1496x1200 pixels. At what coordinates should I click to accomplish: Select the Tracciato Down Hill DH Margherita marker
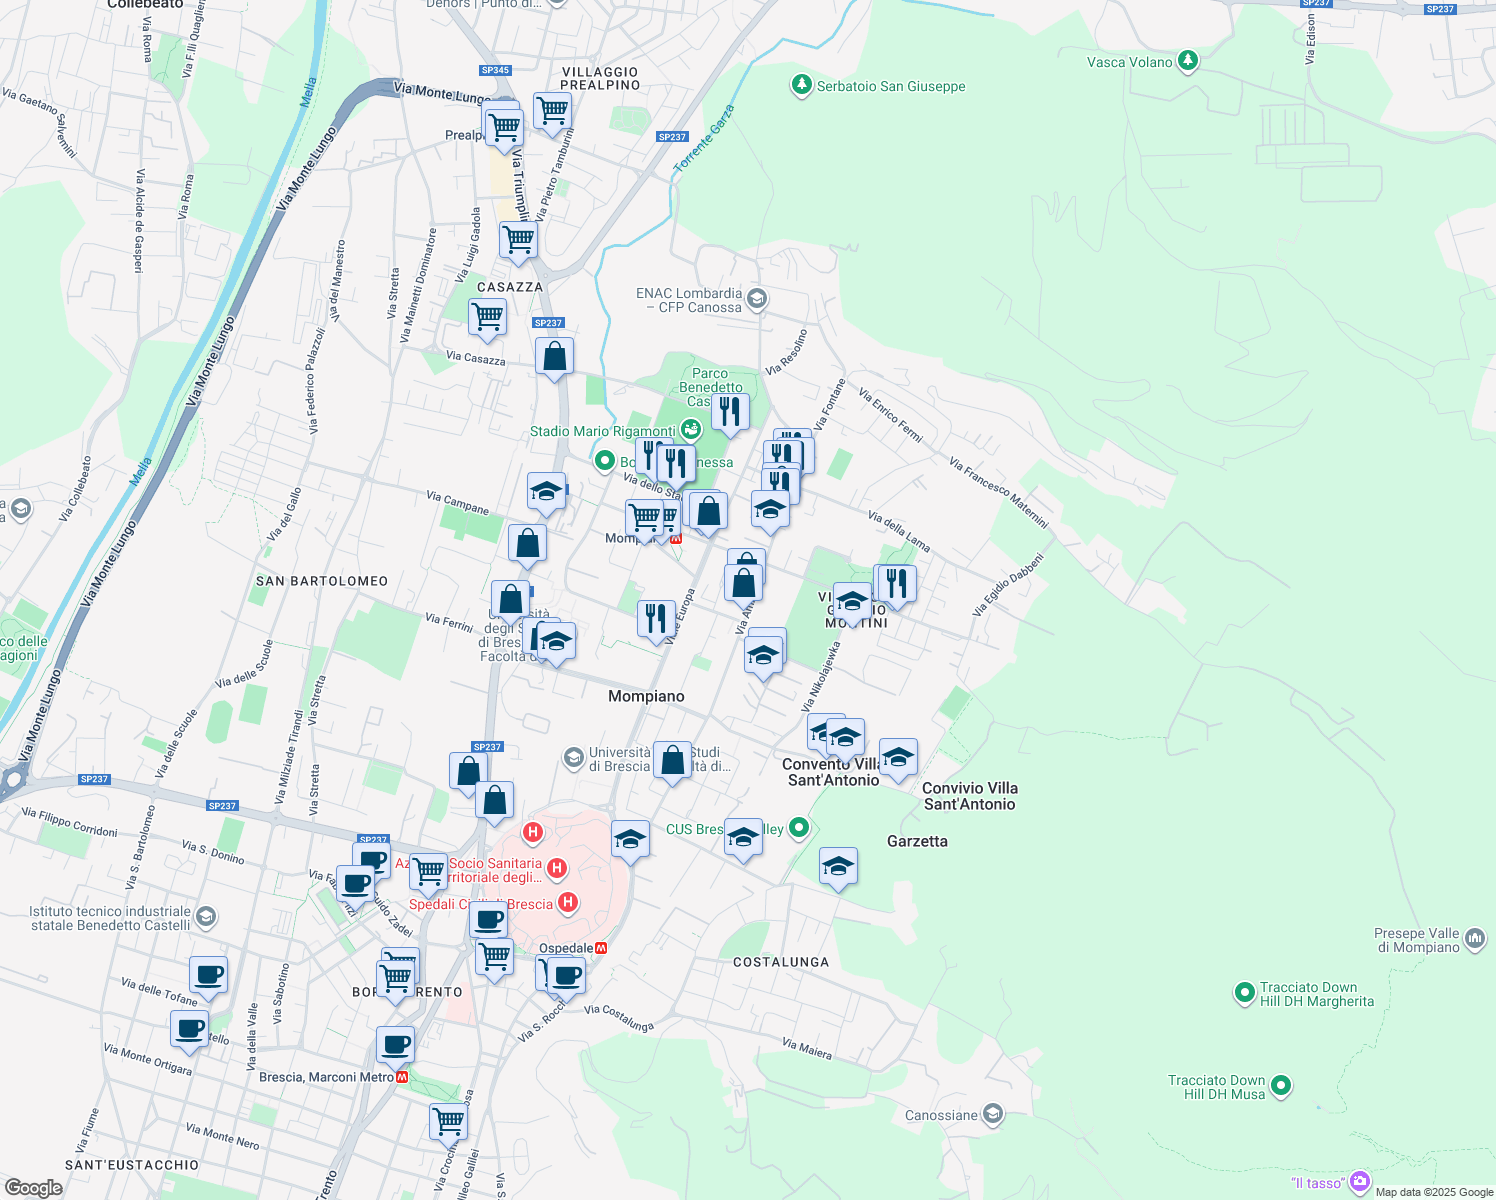[1245, 993]
